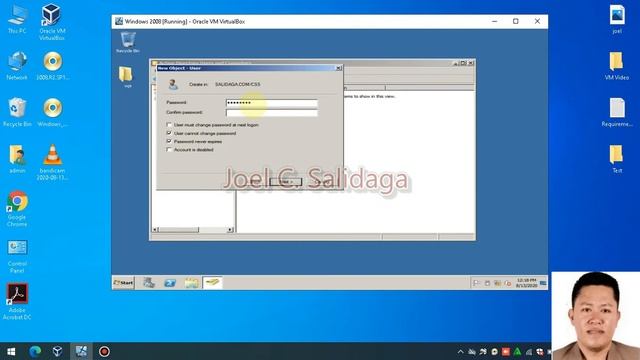
Task: Open host desktop Recycle Bin
Action: [17, 112]
